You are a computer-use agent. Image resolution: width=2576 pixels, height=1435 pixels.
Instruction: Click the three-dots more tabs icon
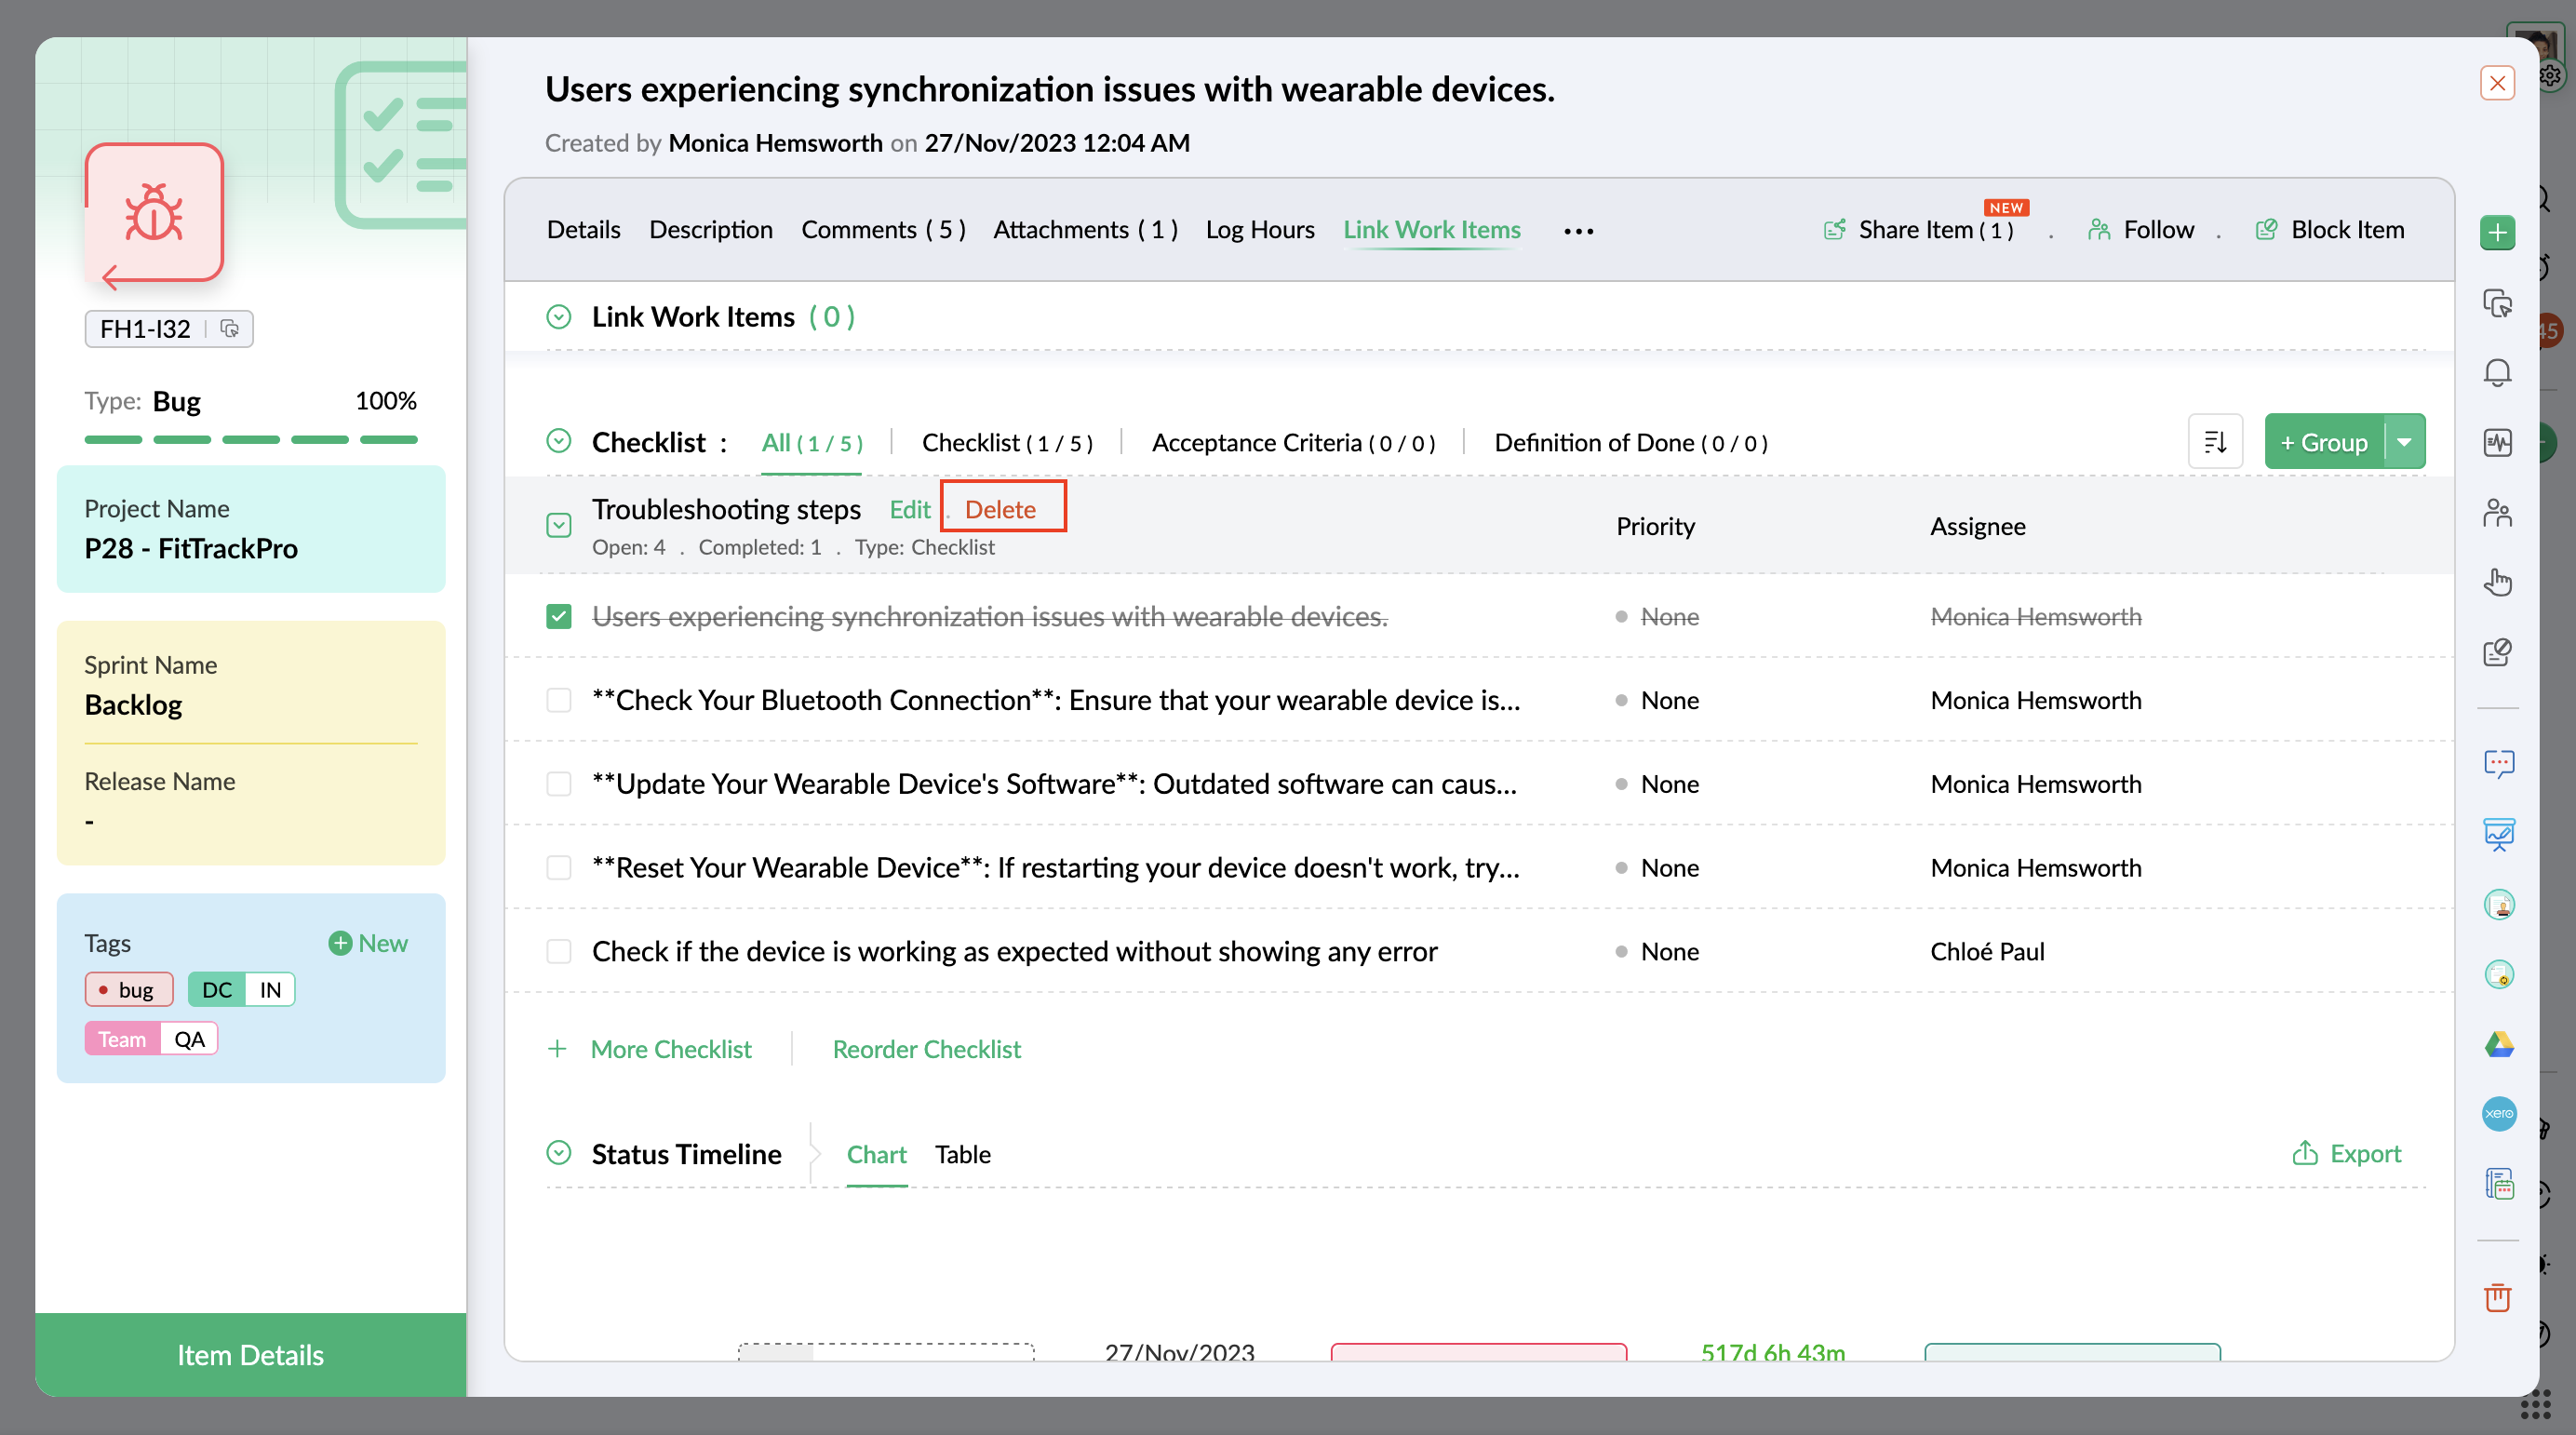(1578, 231)
